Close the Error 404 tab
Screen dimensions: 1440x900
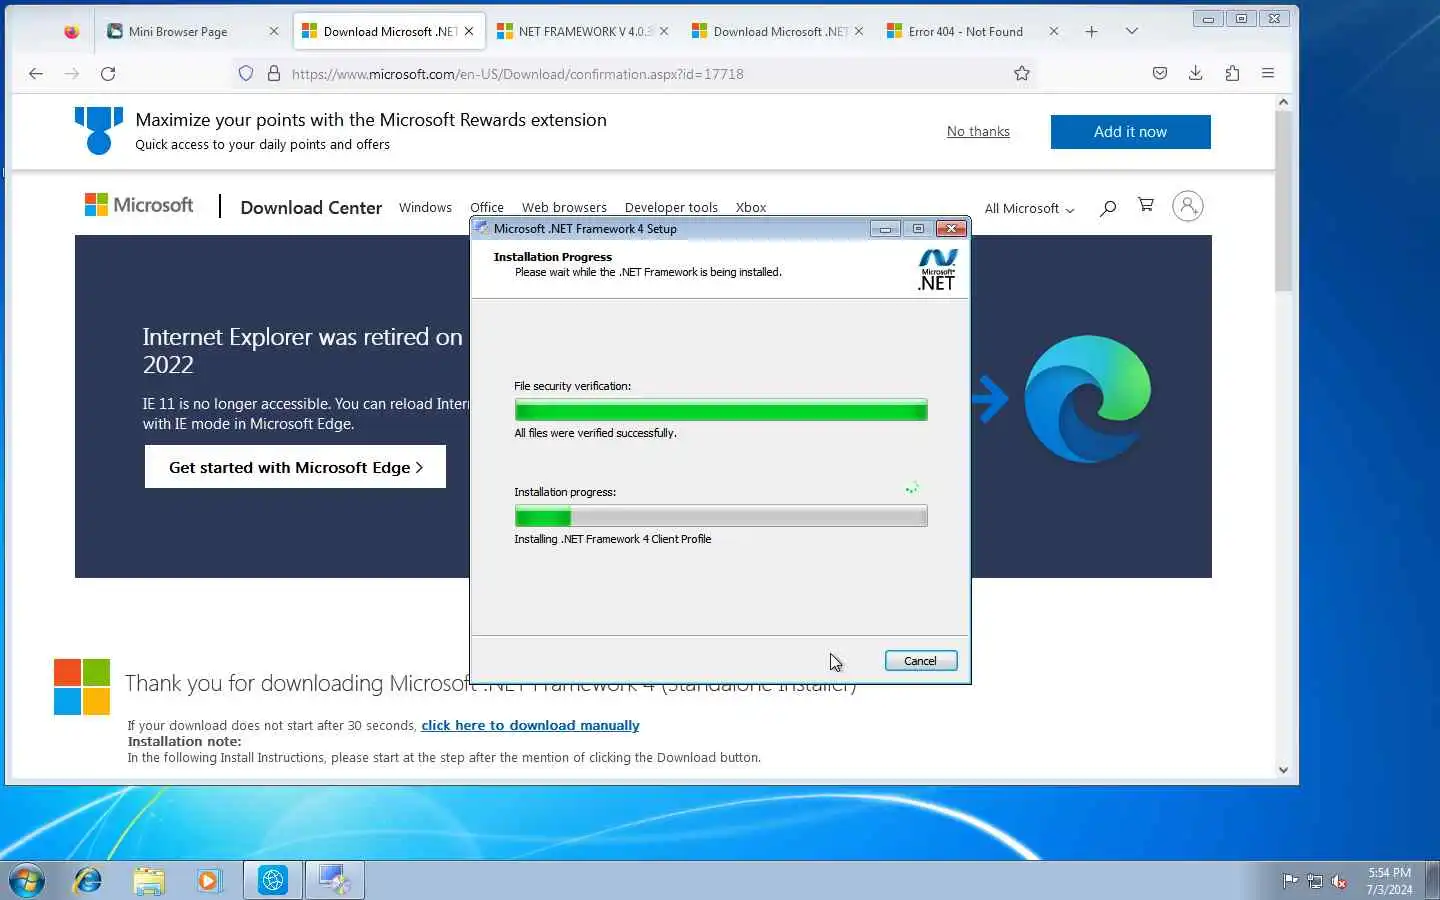pos(1054,31)
